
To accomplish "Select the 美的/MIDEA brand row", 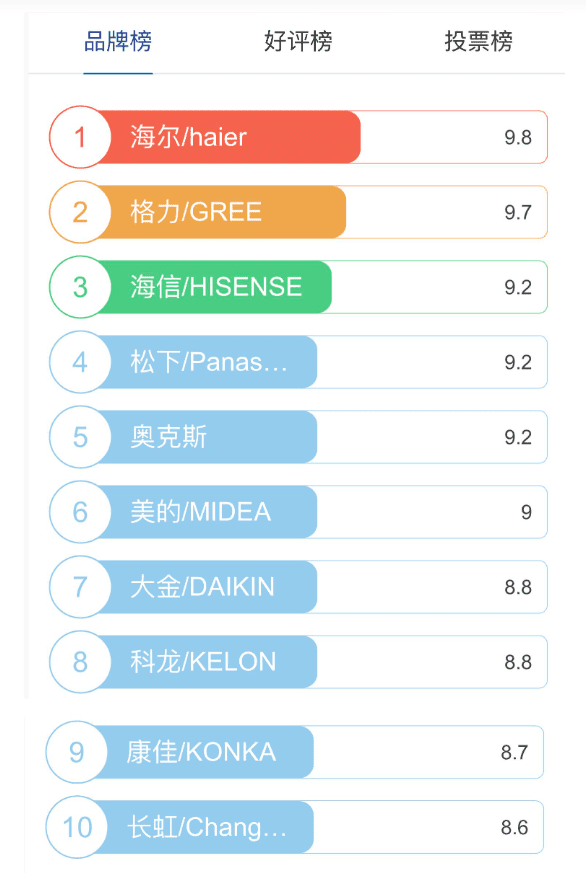I will click(x=298, y=512).
